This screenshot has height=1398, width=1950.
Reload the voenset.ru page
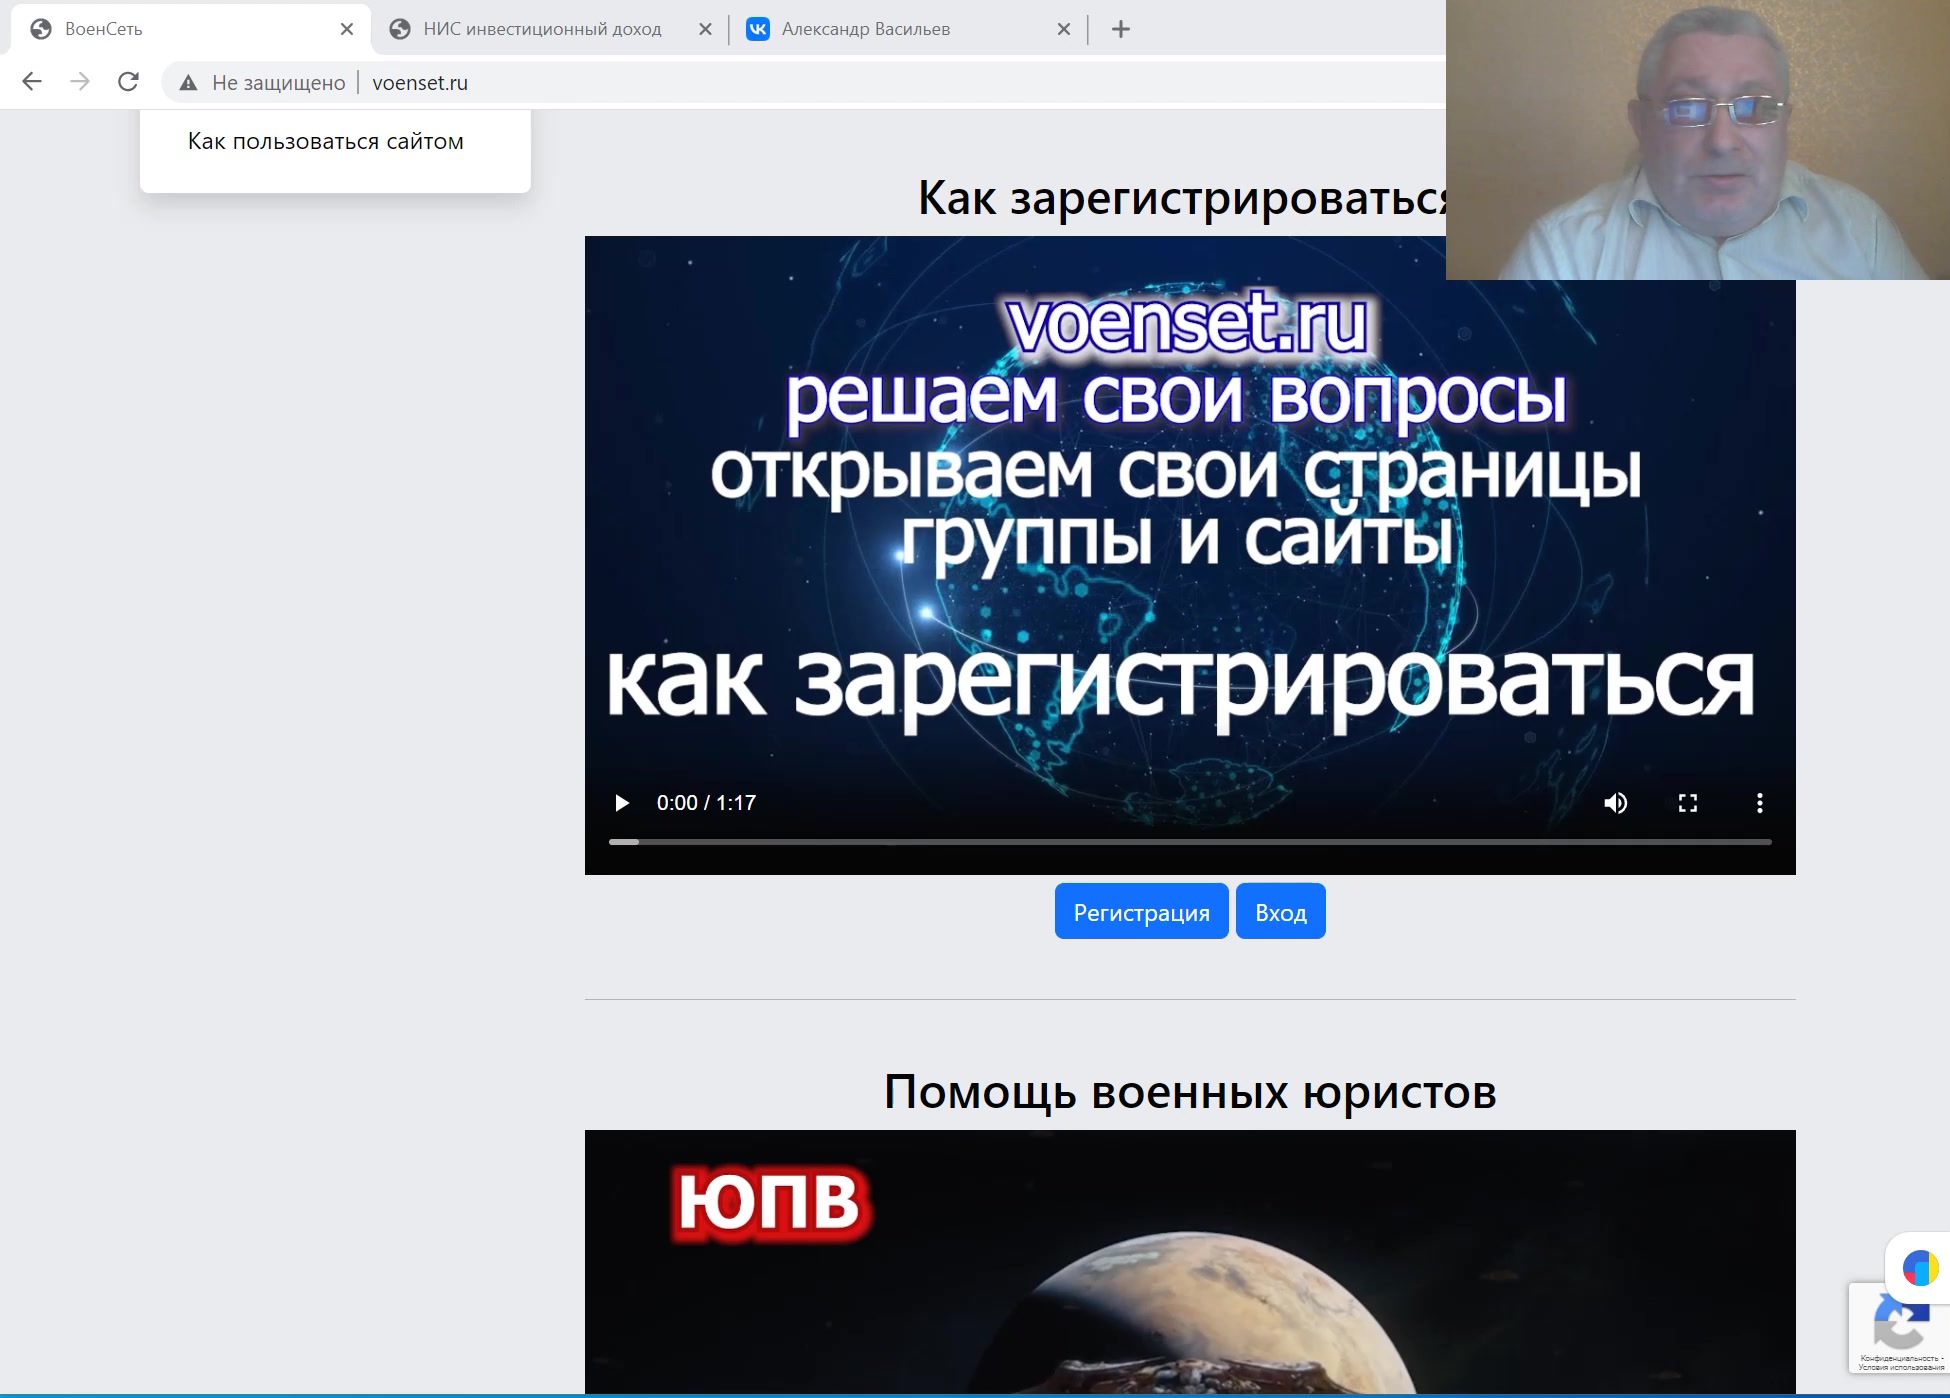click(128, 82)
